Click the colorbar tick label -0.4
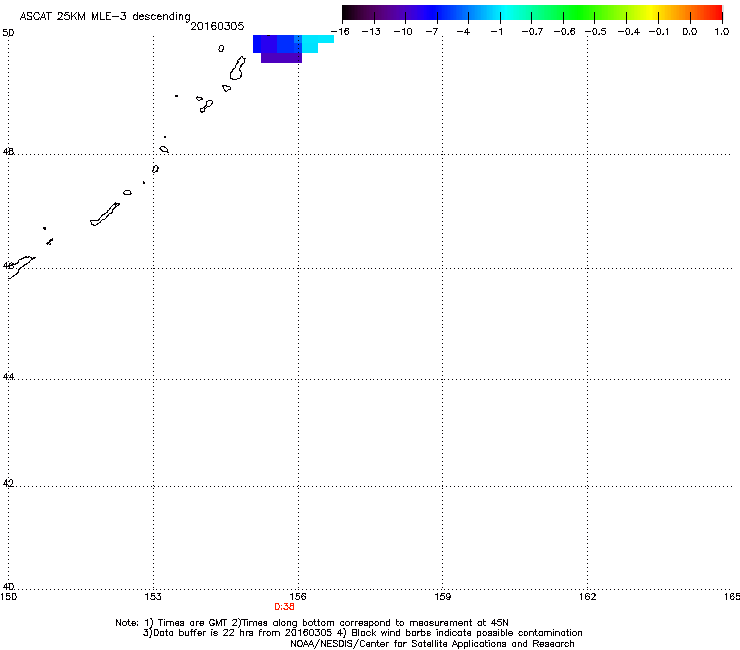Screen dimensions: 740x650 629,32
